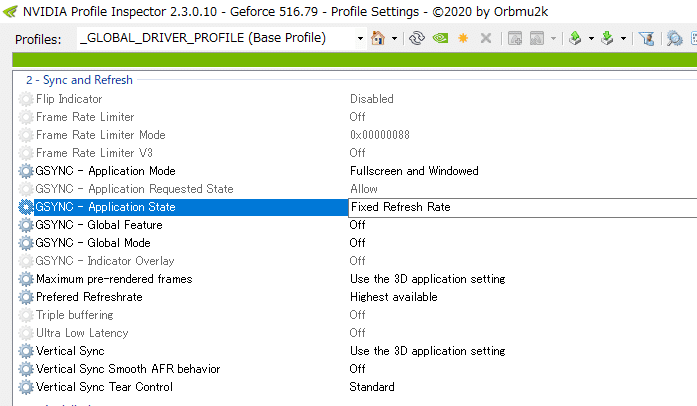This screenshot has height=406, width=697.
Task: Select the 'Frame Rate Limiter V3' setting name
Action: tap(94, 153)
